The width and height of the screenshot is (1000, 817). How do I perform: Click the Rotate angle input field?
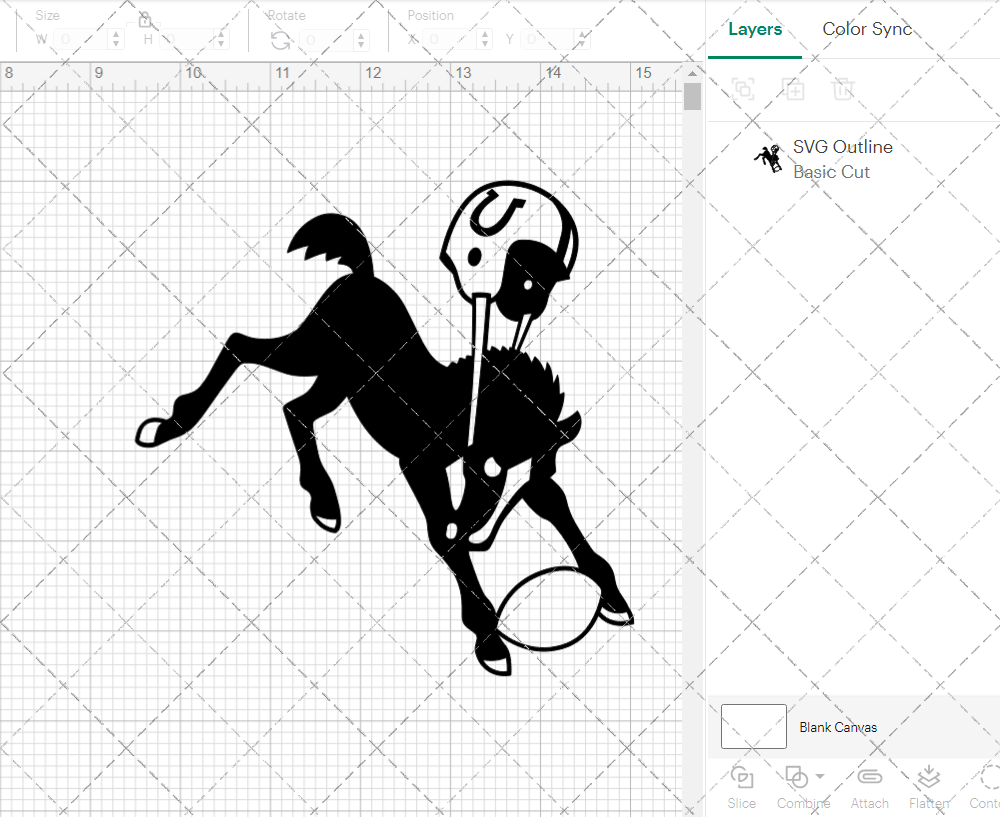327,40
